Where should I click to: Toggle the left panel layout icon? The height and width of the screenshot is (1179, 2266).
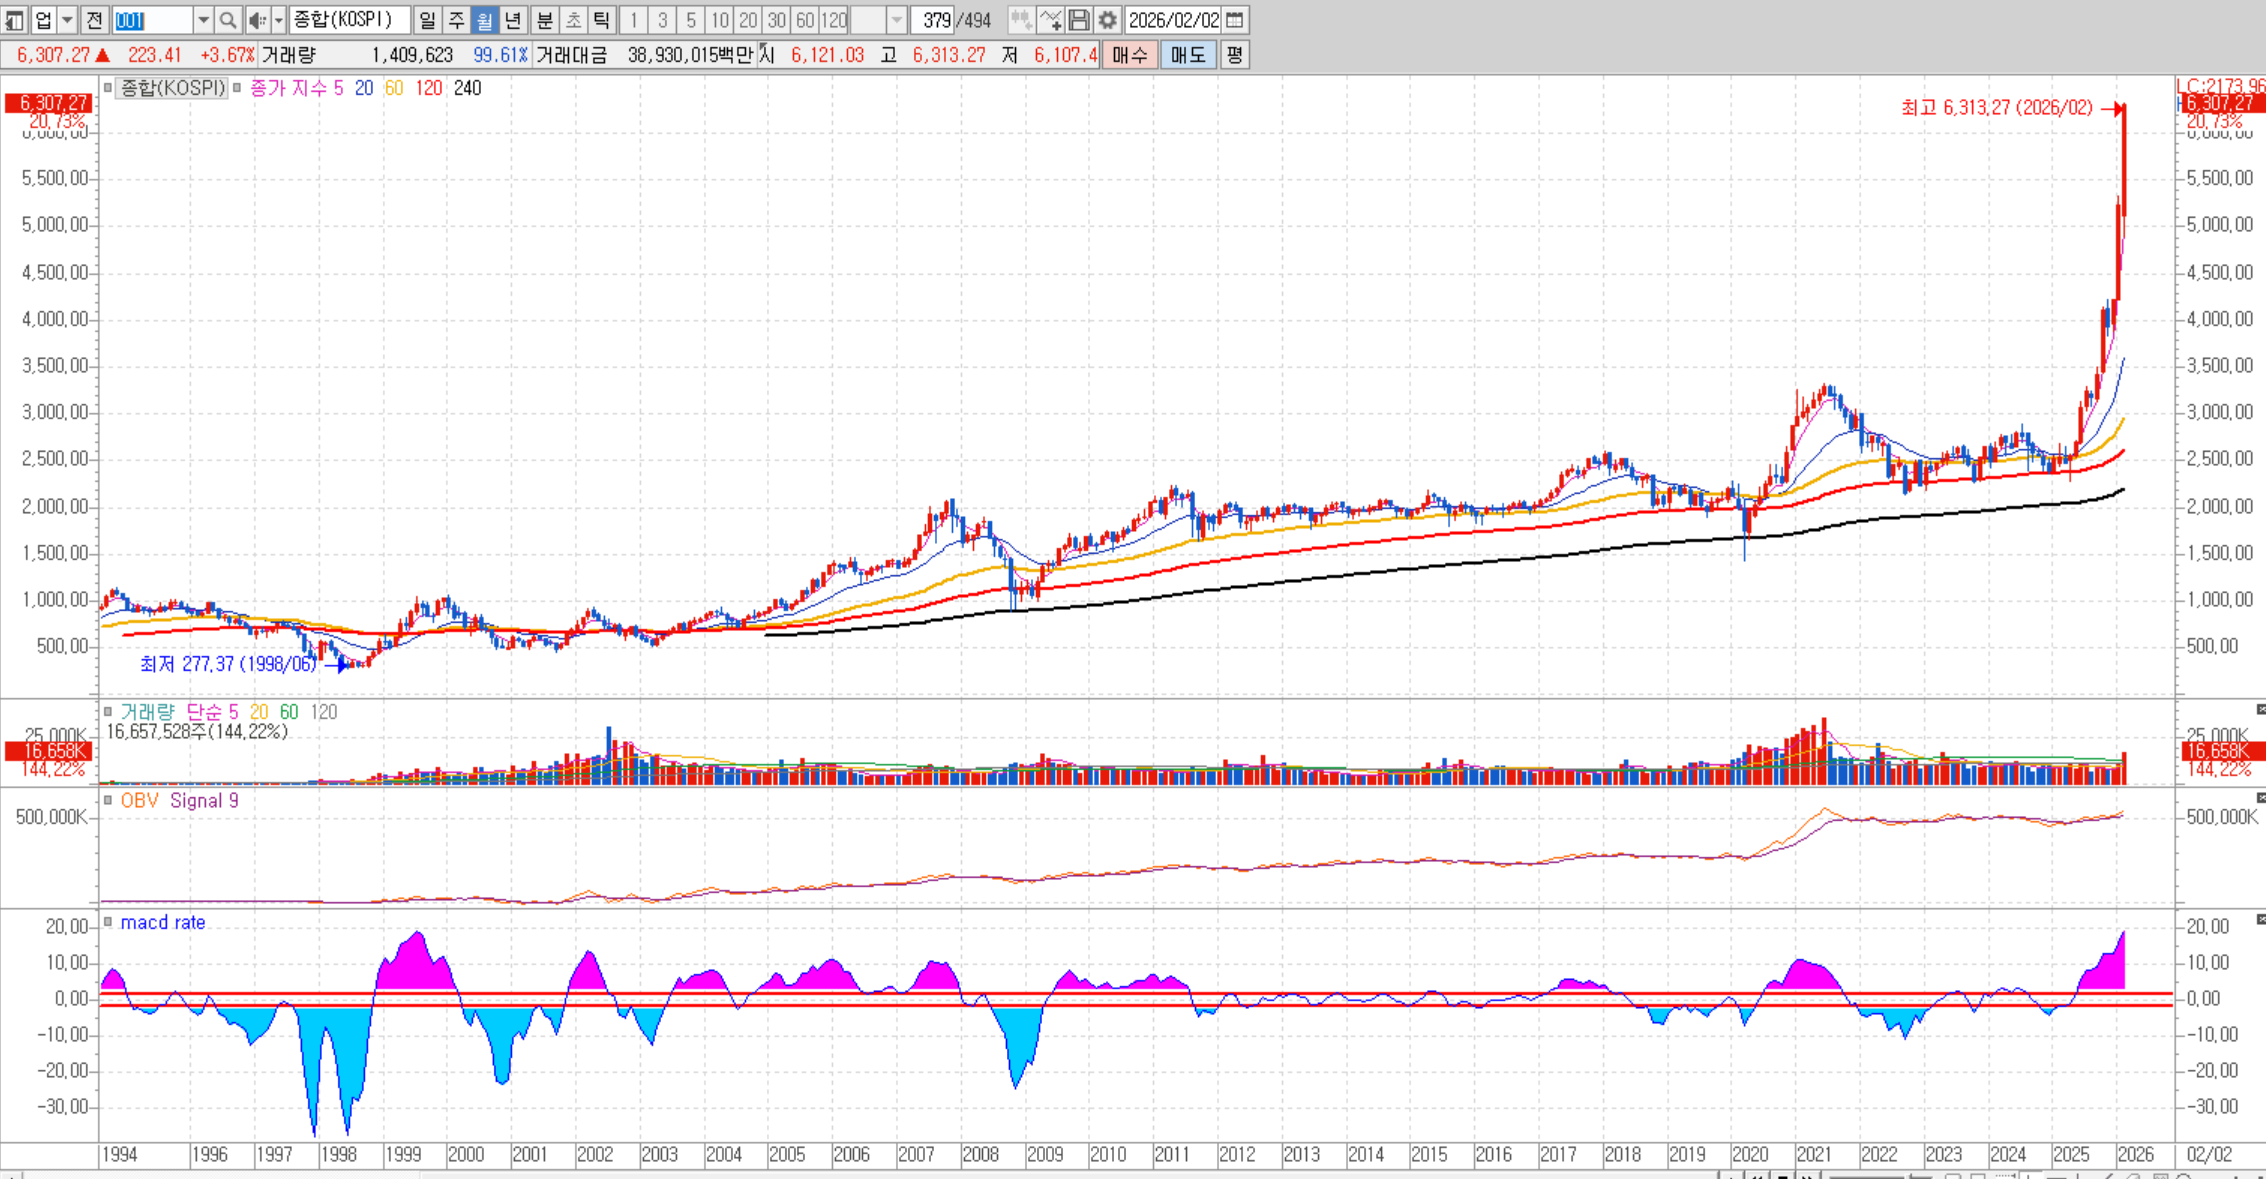click(14, 20)
